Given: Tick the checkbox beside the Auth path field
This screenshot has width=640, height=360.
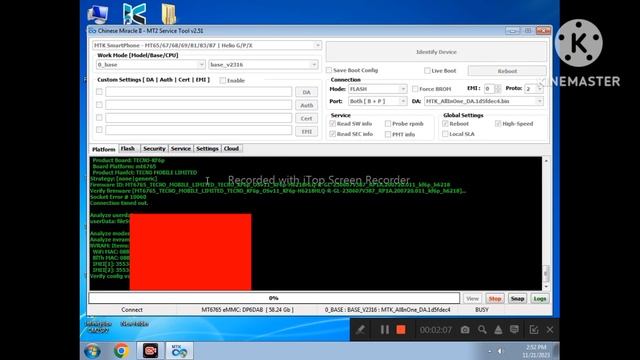Looking at the screenshot, I should tap(99, 105).
